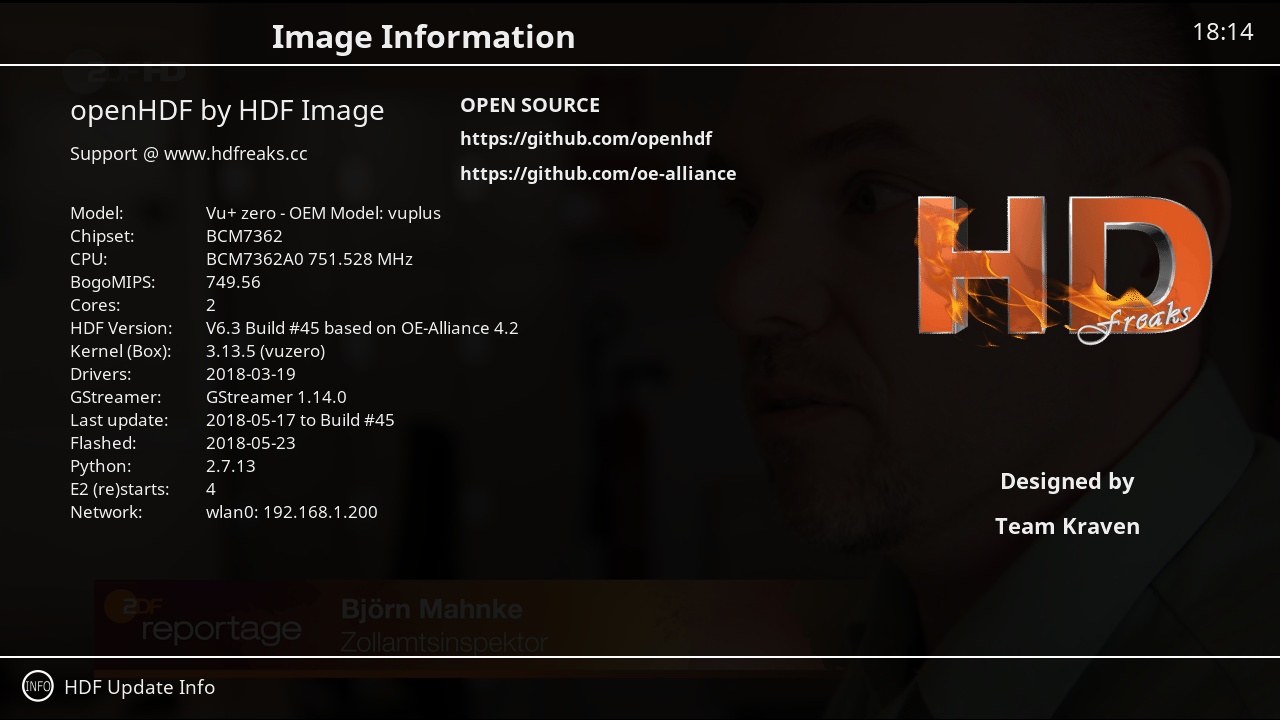
Task: Click the Chipset value BCM7362
Action: (244, 236)
